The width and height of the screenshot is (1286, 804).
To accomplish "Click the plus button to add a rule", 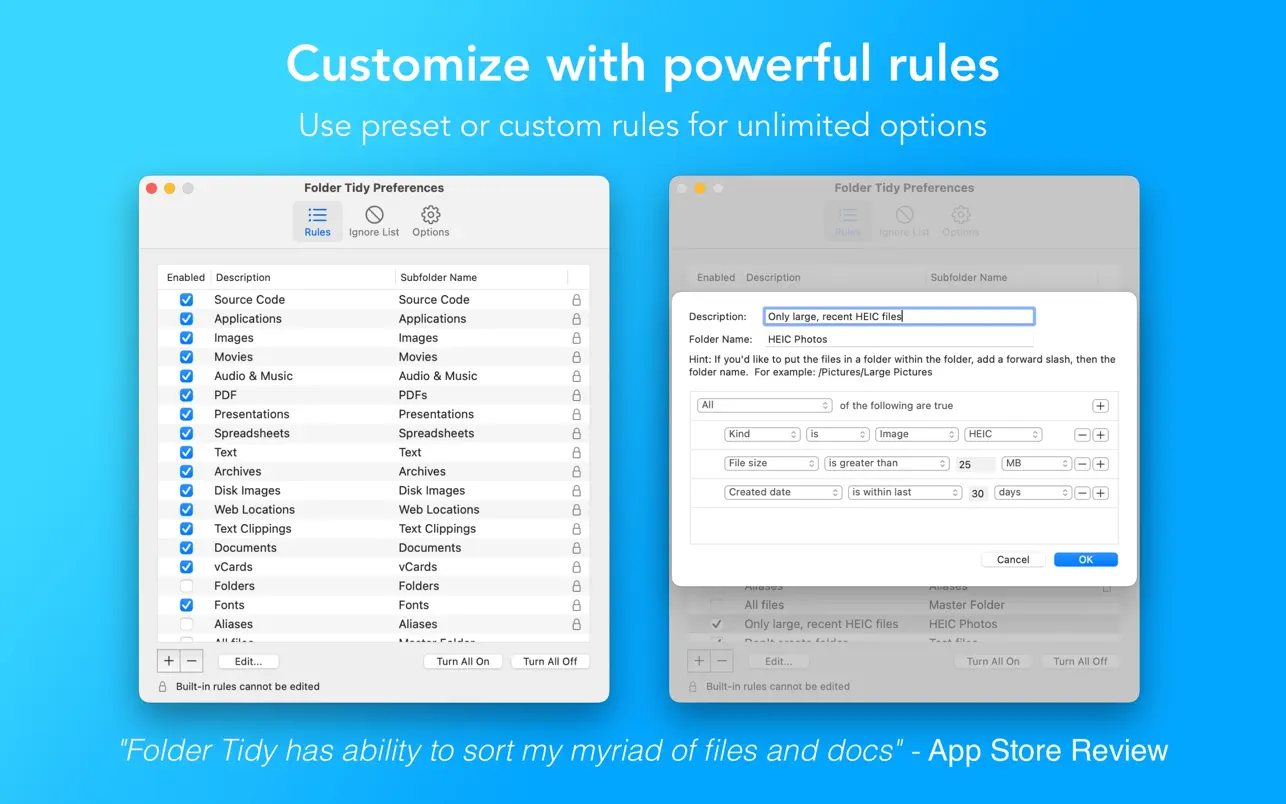I will pyautogui.click(x=169, y=661).
